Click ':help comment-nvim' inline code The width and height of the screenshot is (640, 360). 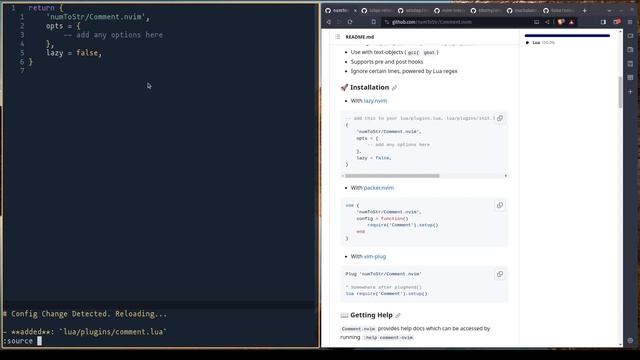tap(388, 338)
